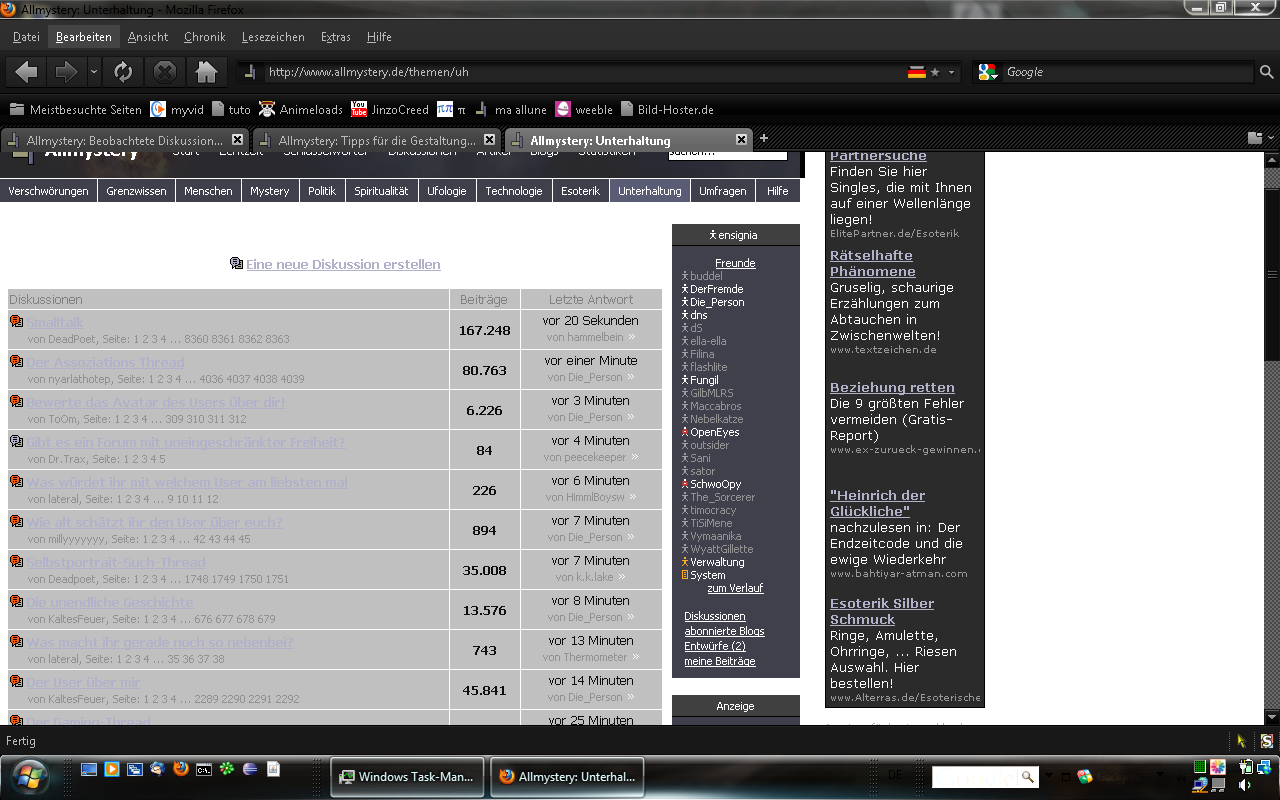The height and width of the screenshot is (800, 1280).
Task: Open a new tab with the plus button
Action: pyautogui.click(x=764, y=138)
